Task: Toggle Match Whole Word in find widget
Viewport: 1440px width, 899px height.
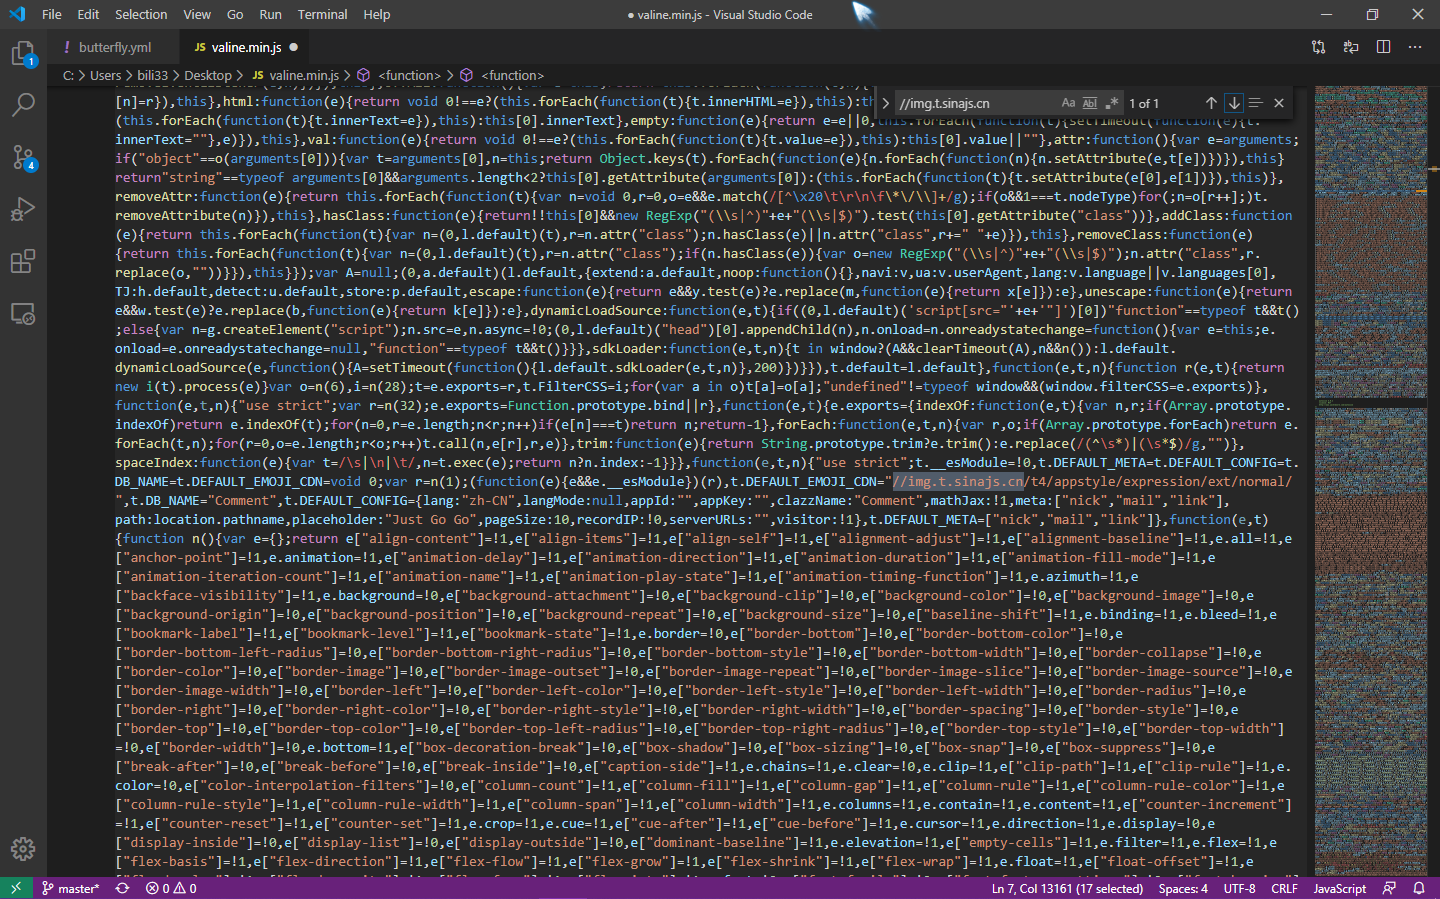Action: [1090, 103]
